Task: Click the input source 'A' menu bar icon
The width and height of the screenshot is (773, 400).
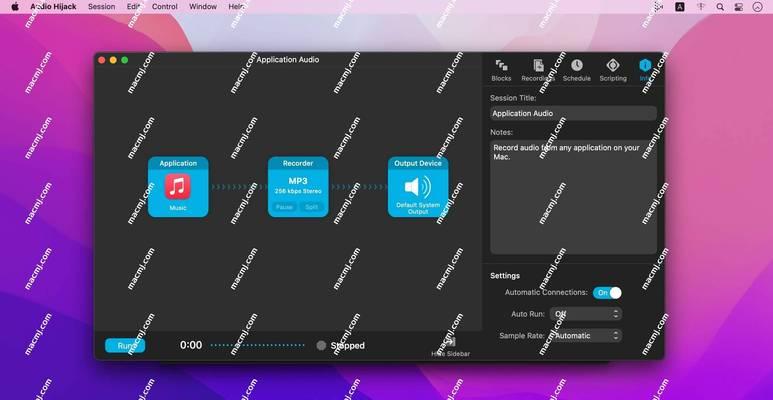Action: pos(680,7)
